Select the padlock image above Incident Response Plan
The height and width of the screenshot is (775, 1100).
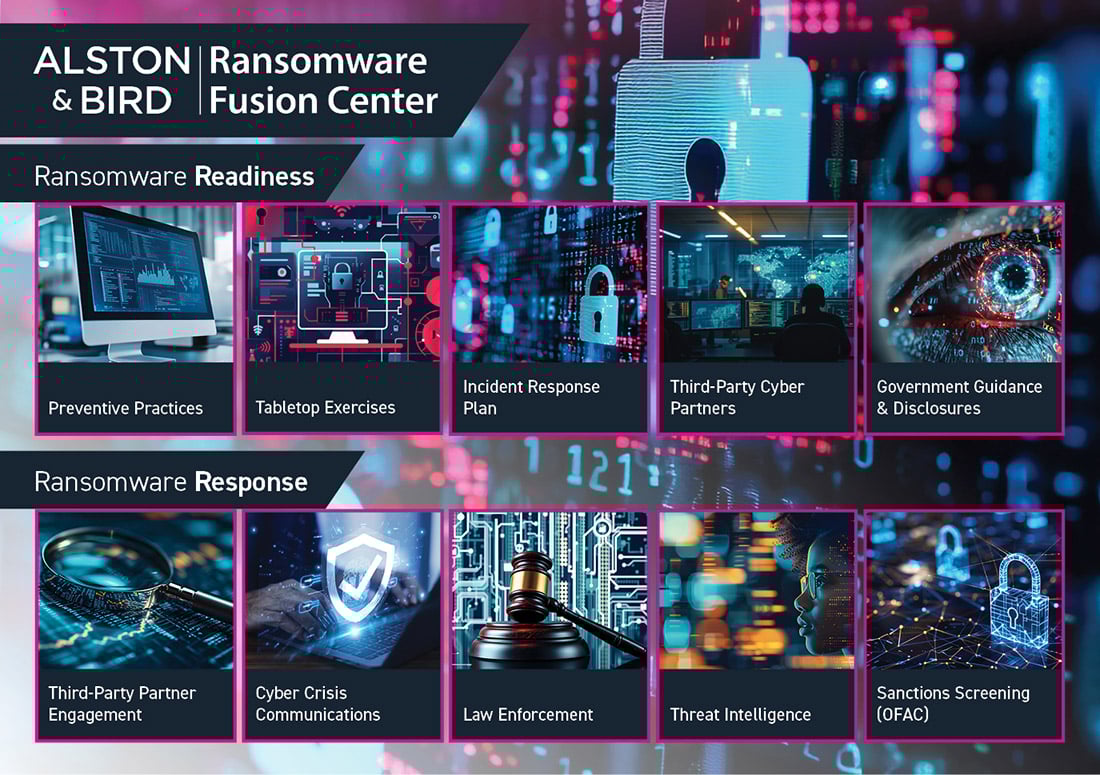click(x=549, y=284)
